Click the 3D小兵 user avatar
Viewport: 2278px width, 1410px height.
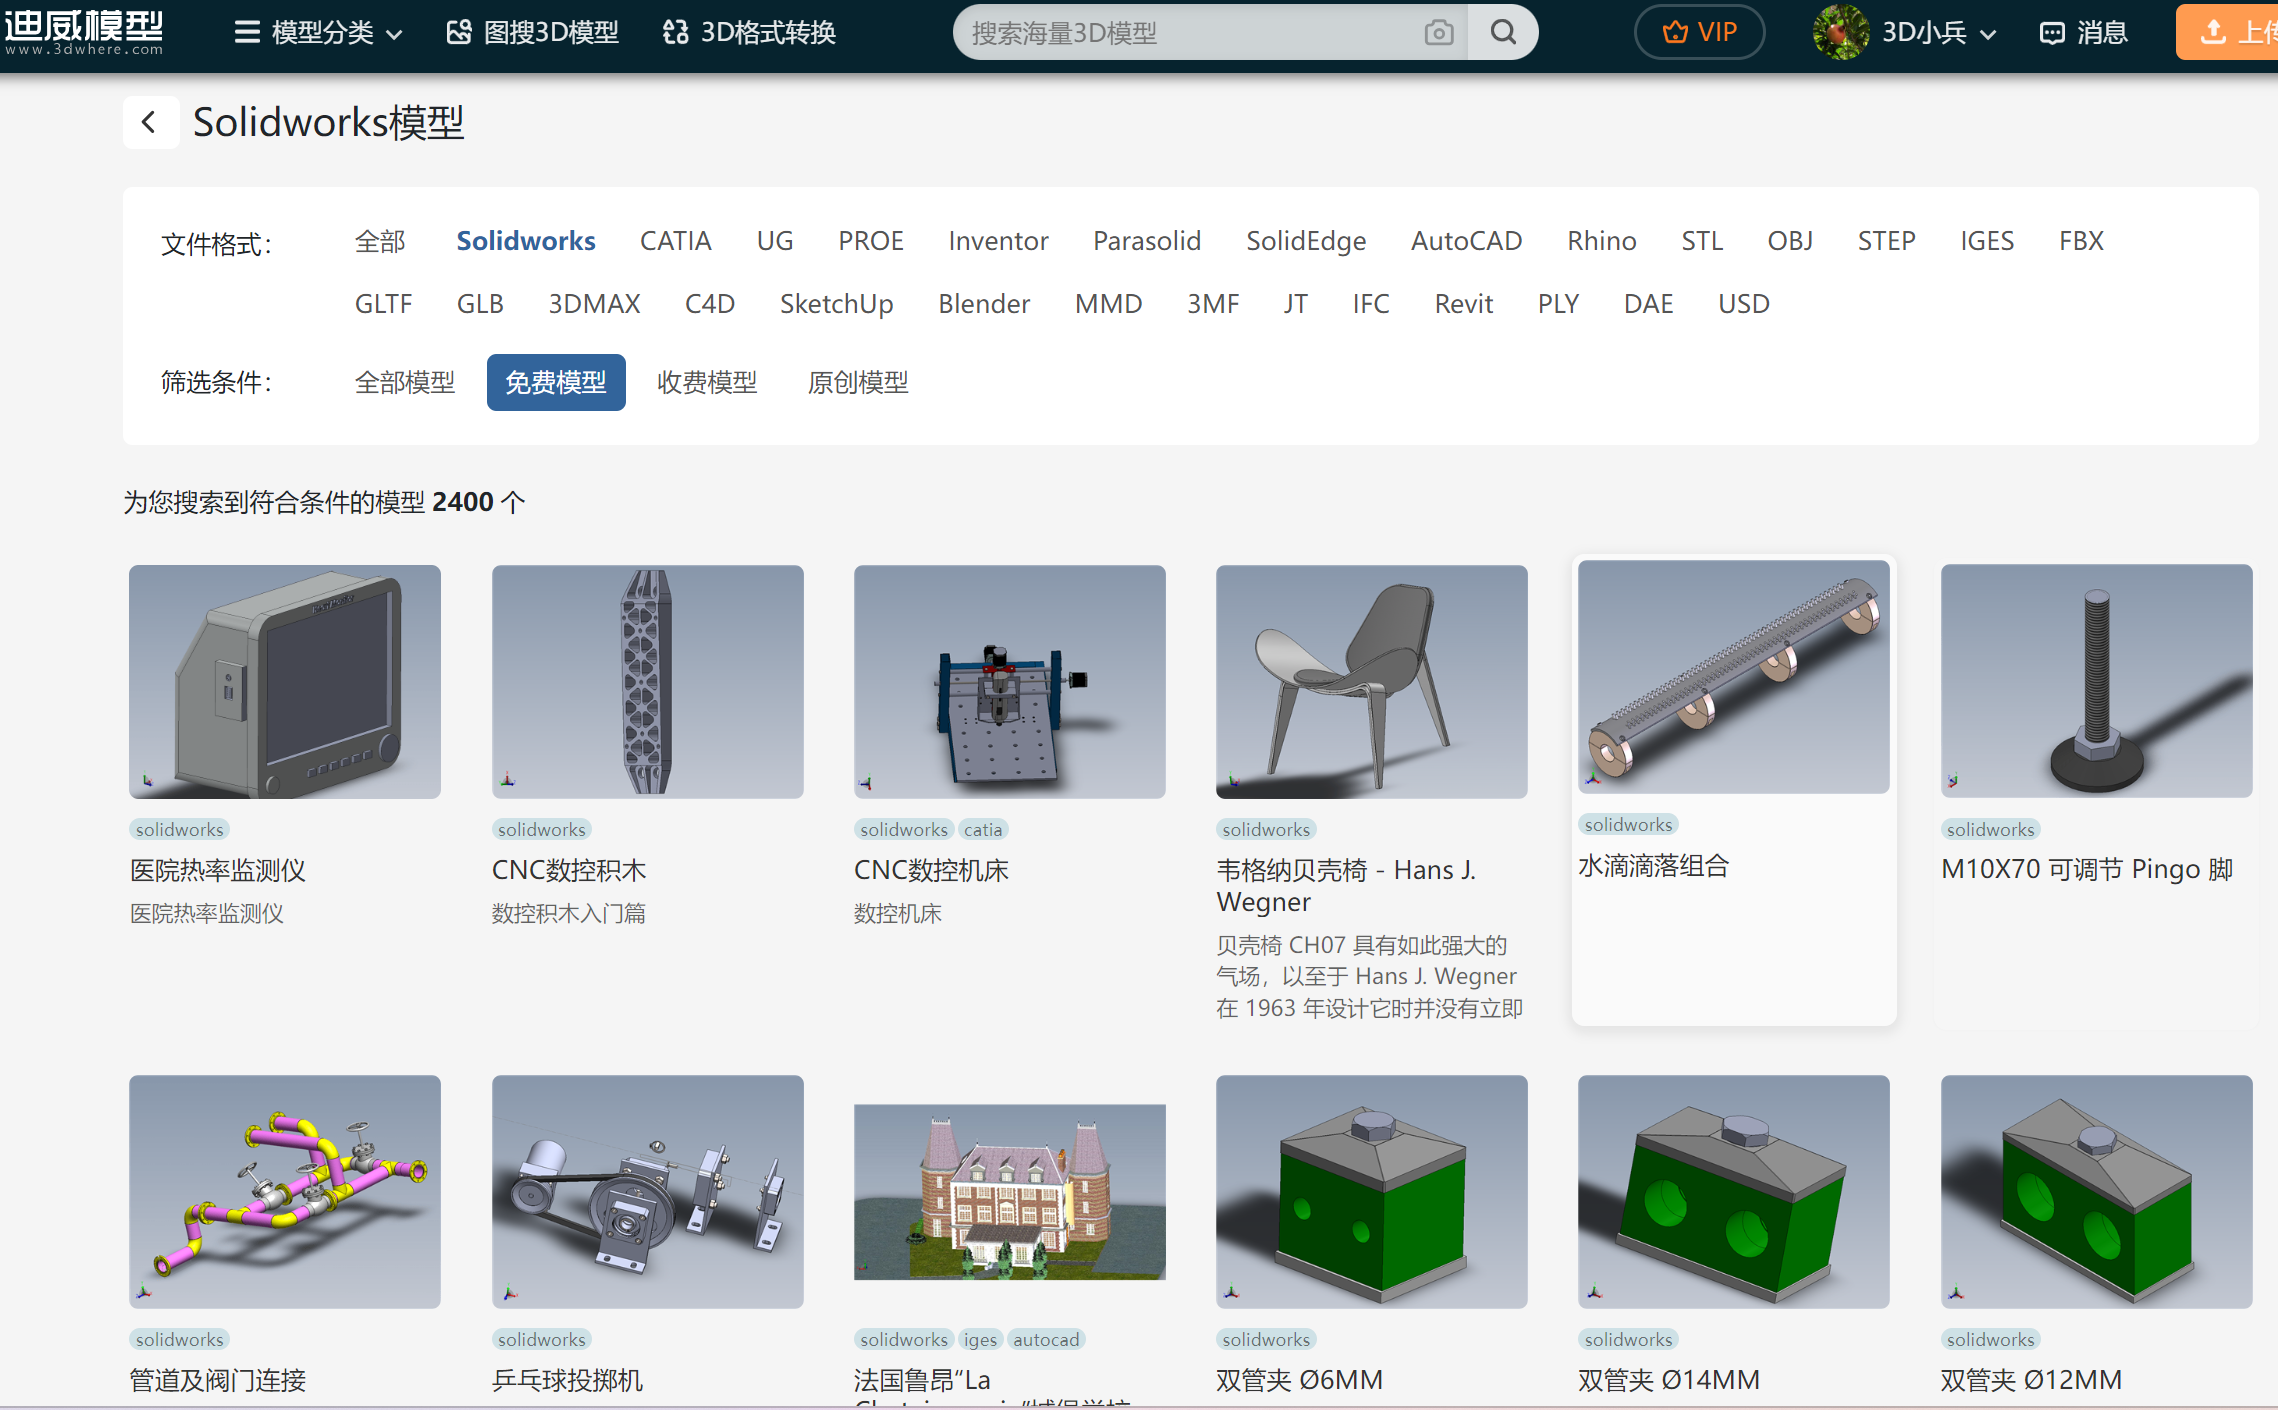[x=1840, y=33]
